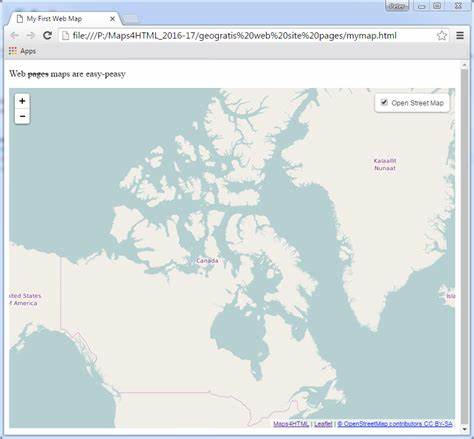The width and height of the screenshot is (474, 439).
Task: Go forward using the browser forward arrow
Action: (x=31, y=35)
